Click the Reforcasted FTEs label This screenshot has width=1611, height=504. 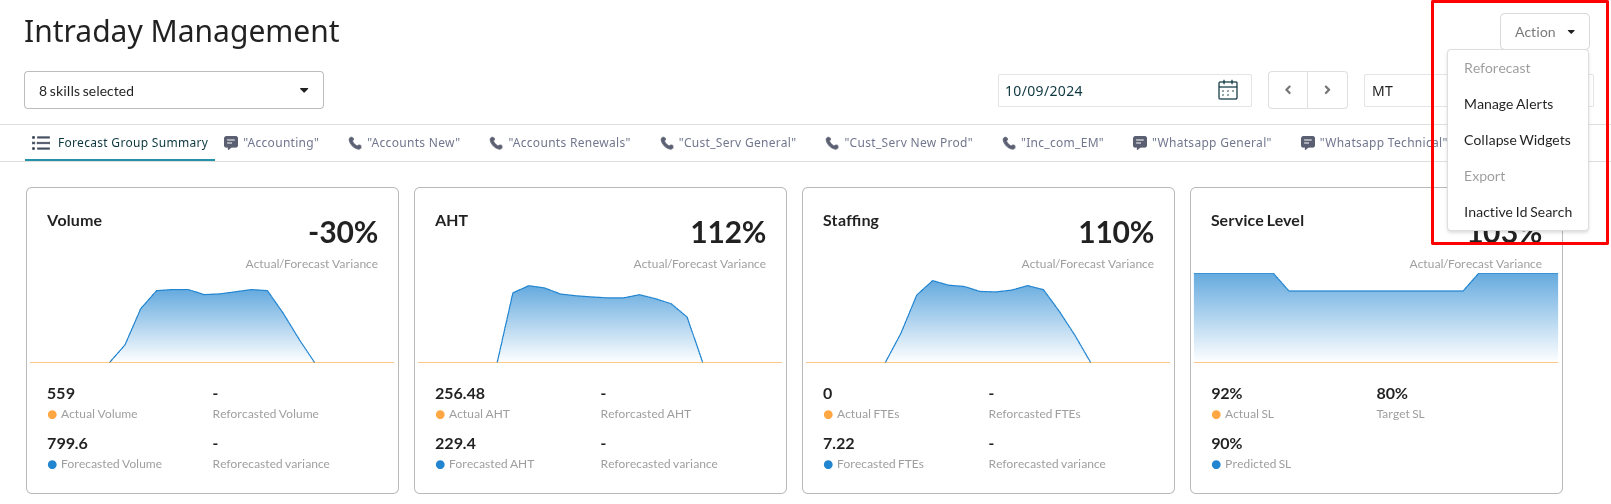click(x=1034, y=414)
